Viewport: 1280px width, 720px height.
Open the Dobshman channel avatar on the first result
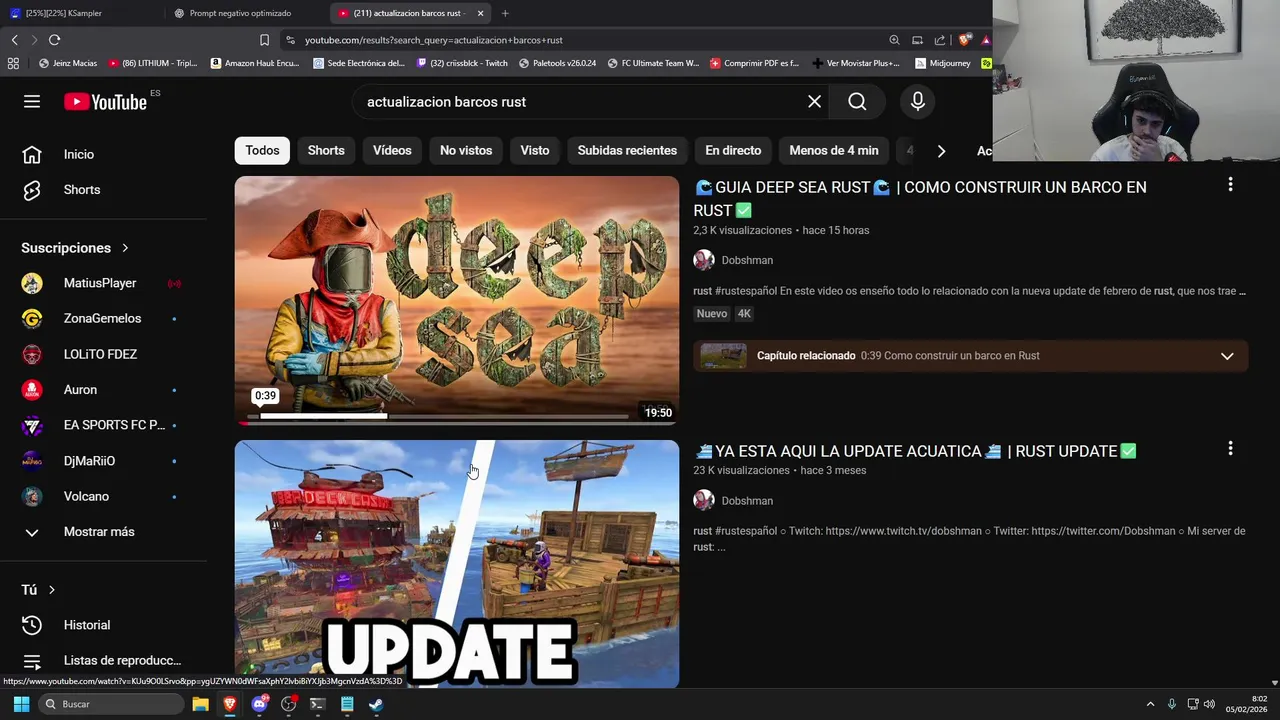point(704,260)
